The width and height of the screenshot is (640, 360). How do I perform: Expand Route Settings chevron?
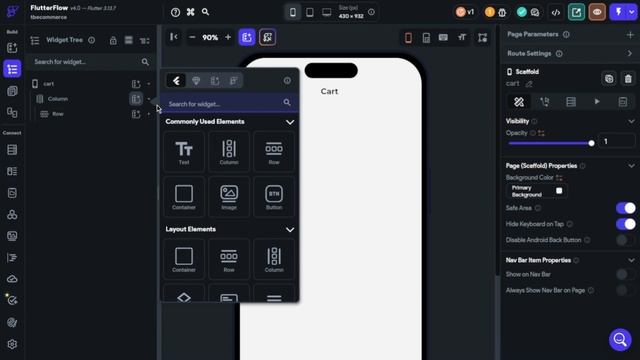630,53
